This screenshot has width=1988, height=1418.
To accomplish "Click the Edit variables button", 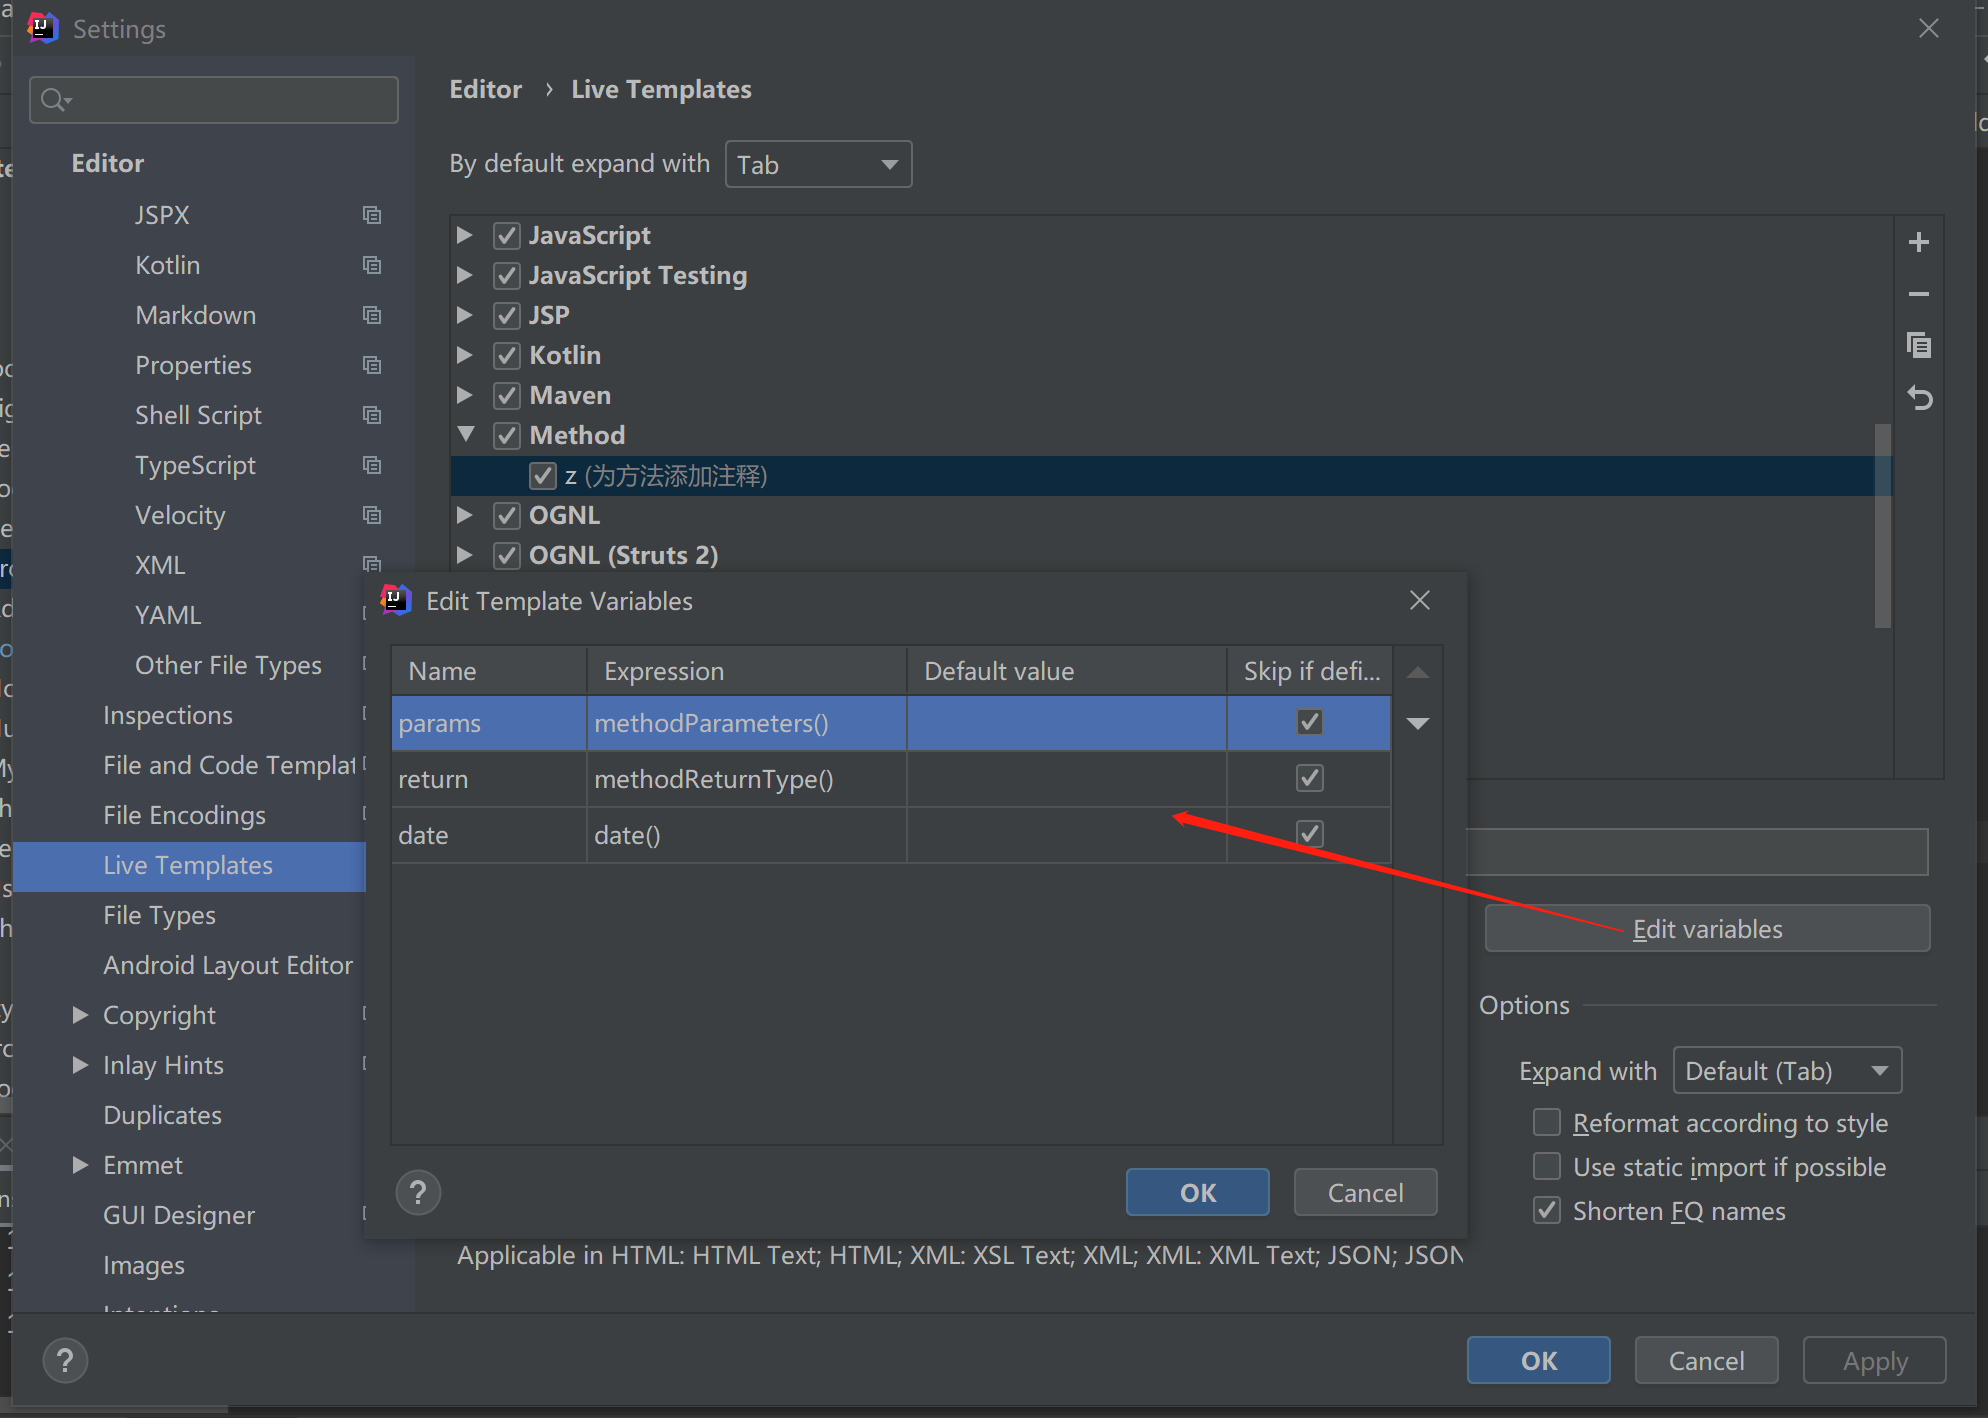I will 1706,929.
